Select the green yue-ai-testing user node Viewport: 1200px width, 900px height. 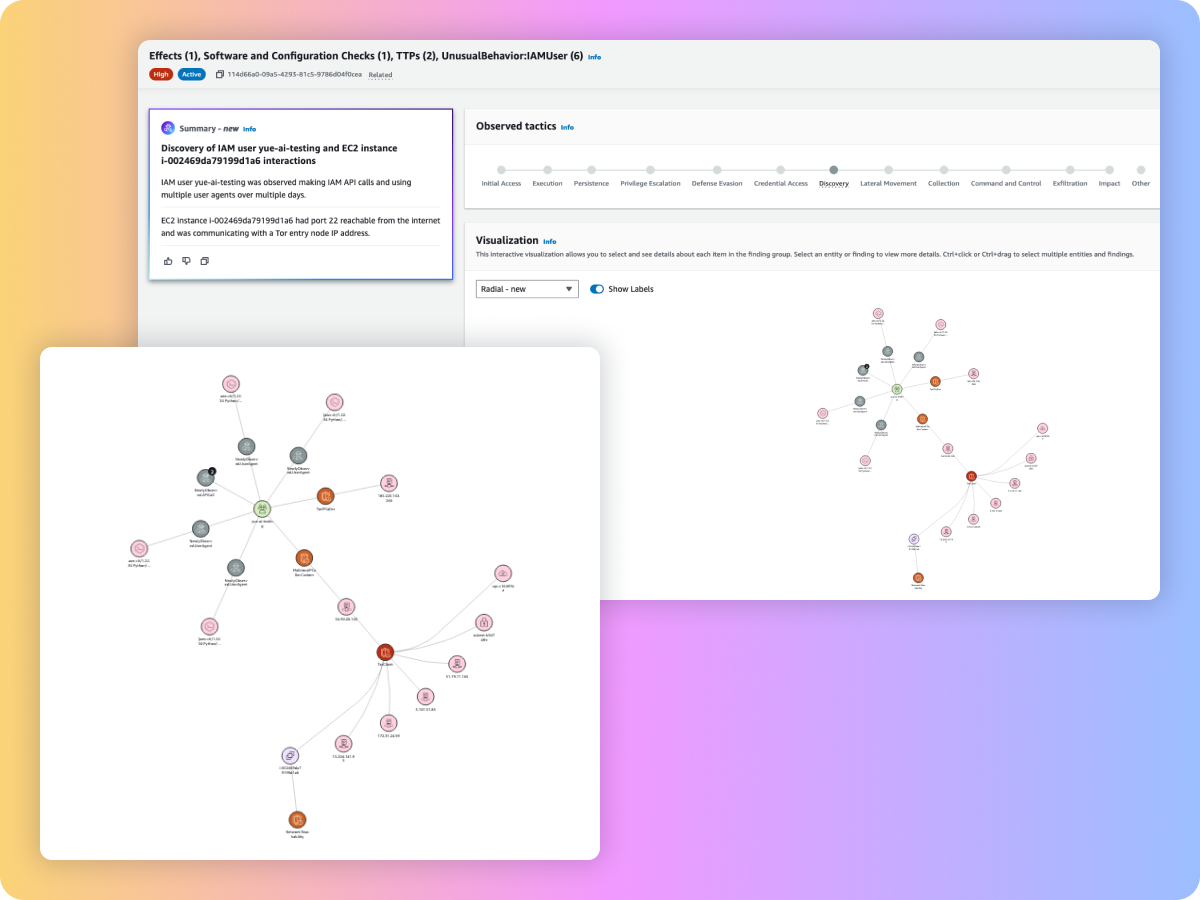pos(262,508)
